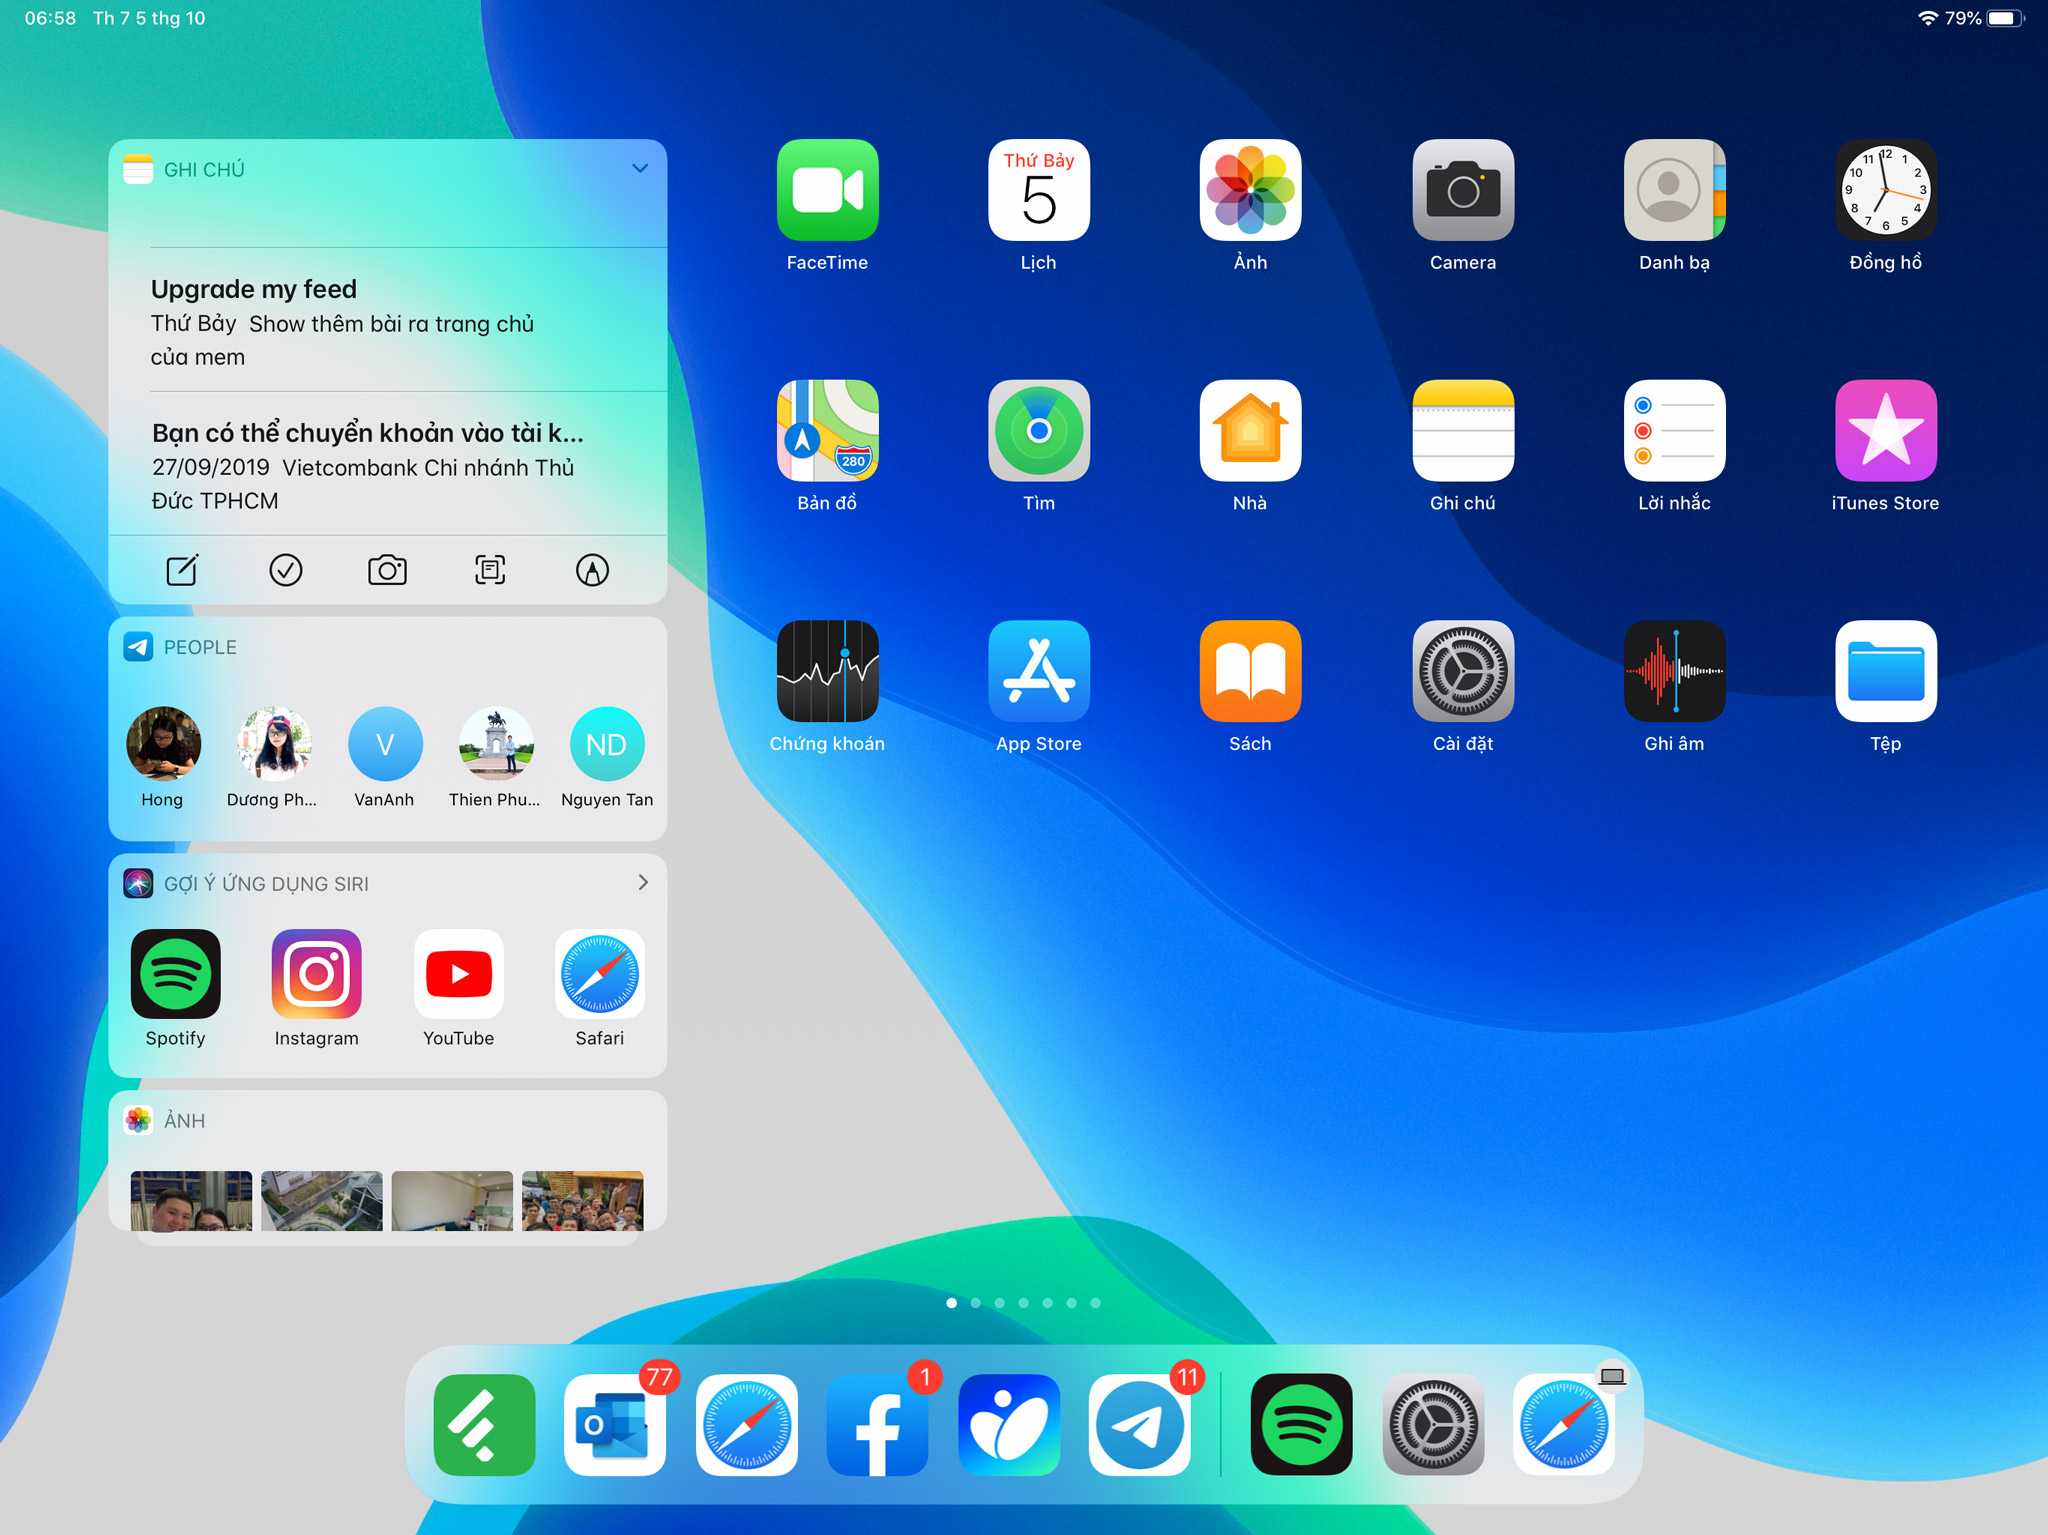
Task: Open third photo thumbnail in Ảnh widget
Action: tap(452, 1200)
